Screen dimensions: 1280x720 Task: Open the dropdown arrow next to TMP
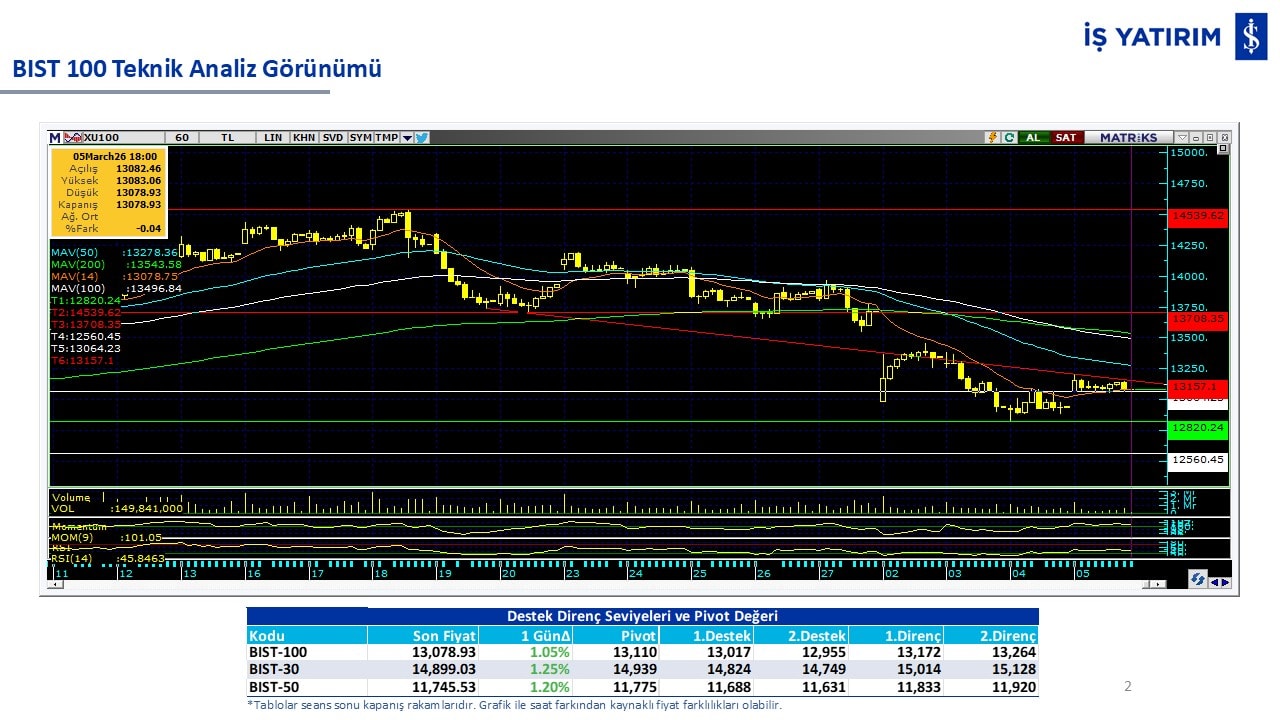(x=407, y=137)
